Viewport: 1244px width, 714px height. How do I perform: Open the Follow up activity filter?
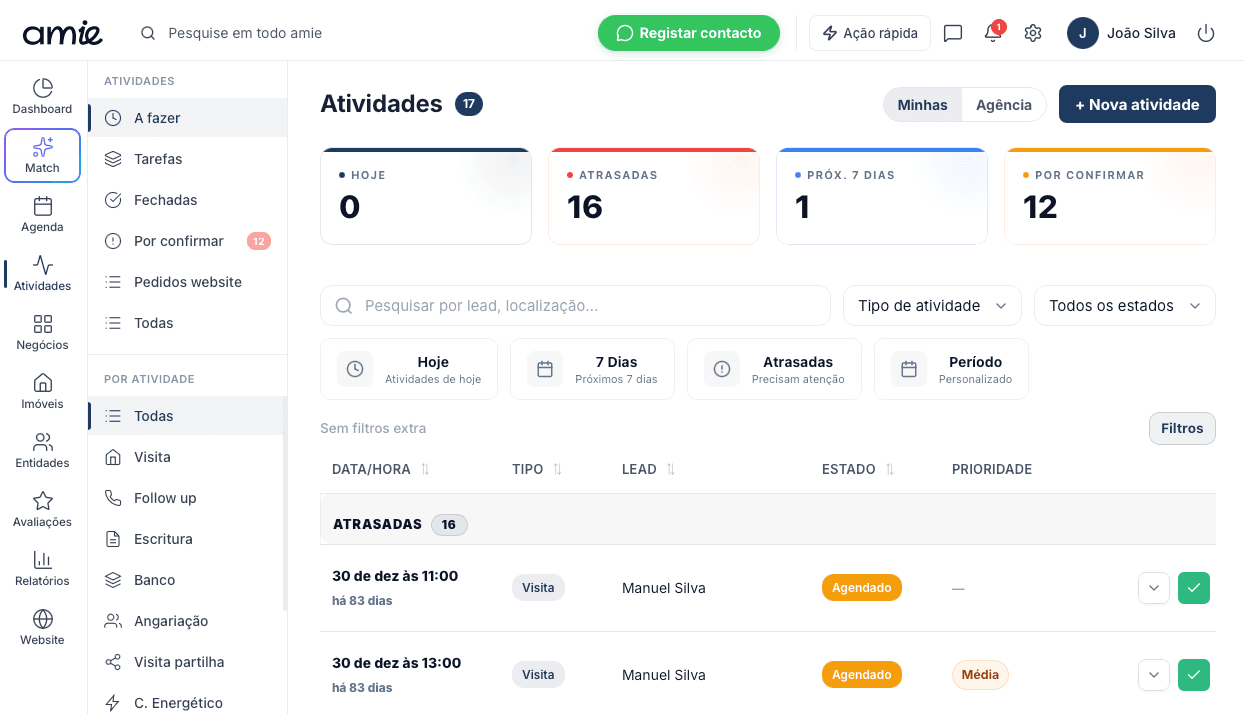click(165, 498)
